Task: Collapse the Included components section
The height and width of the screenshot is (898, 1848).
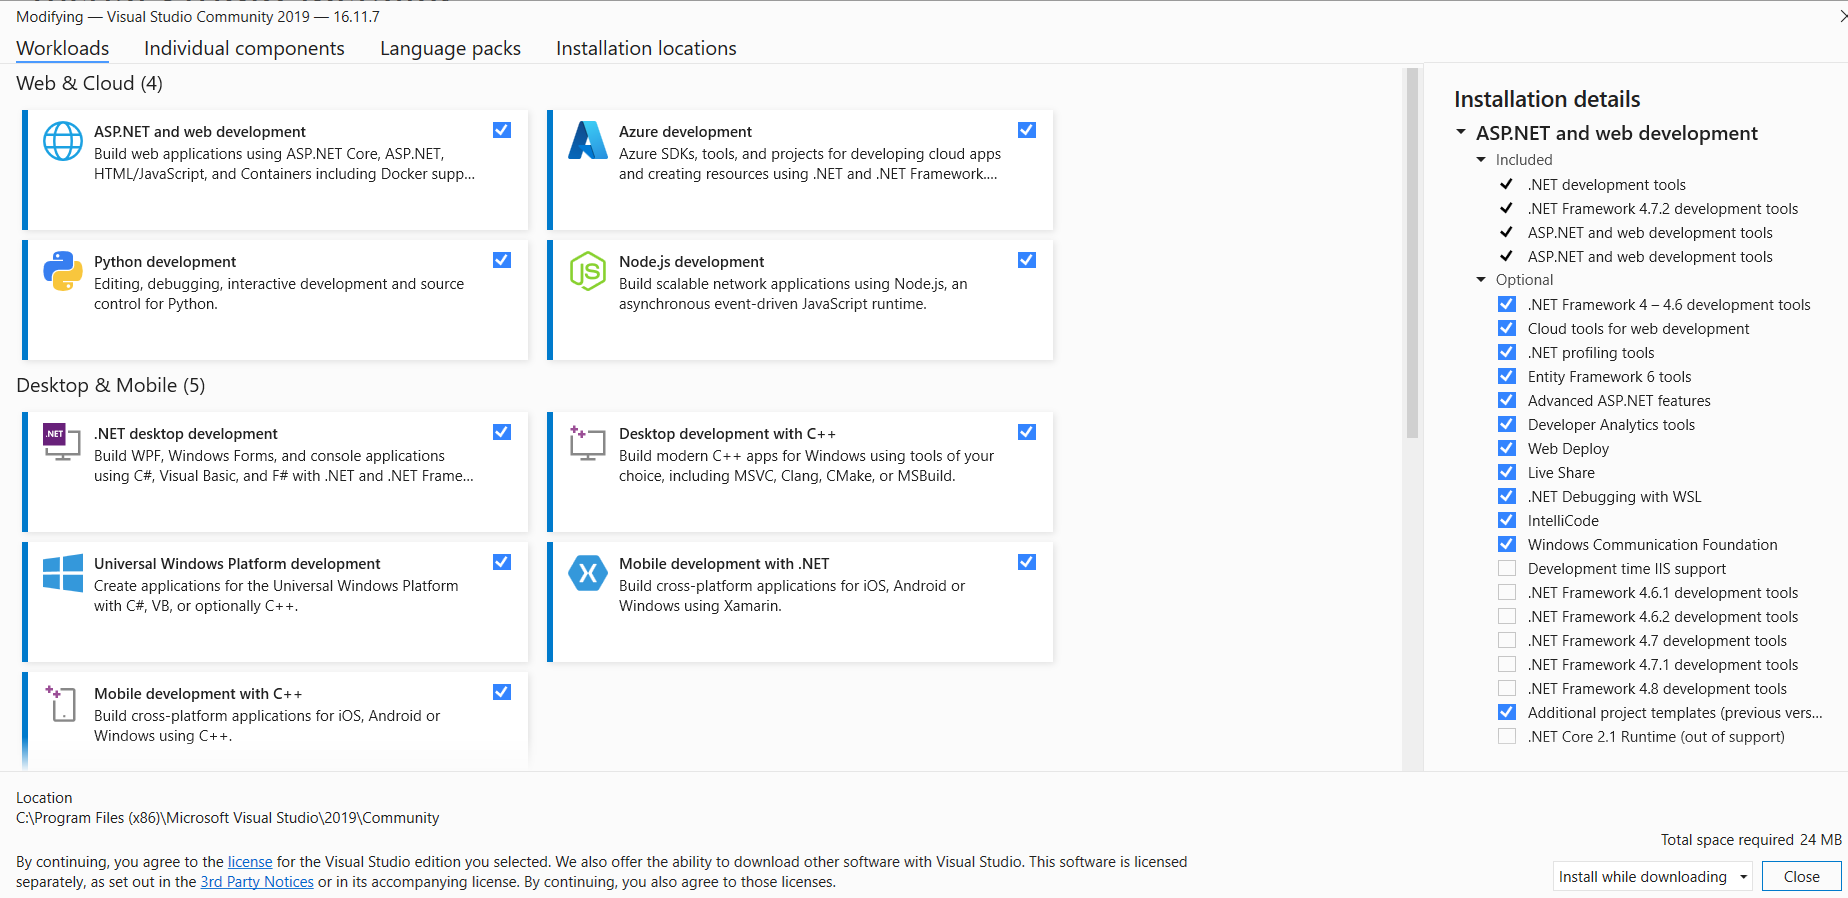Action: click(x=1482, y=160)
